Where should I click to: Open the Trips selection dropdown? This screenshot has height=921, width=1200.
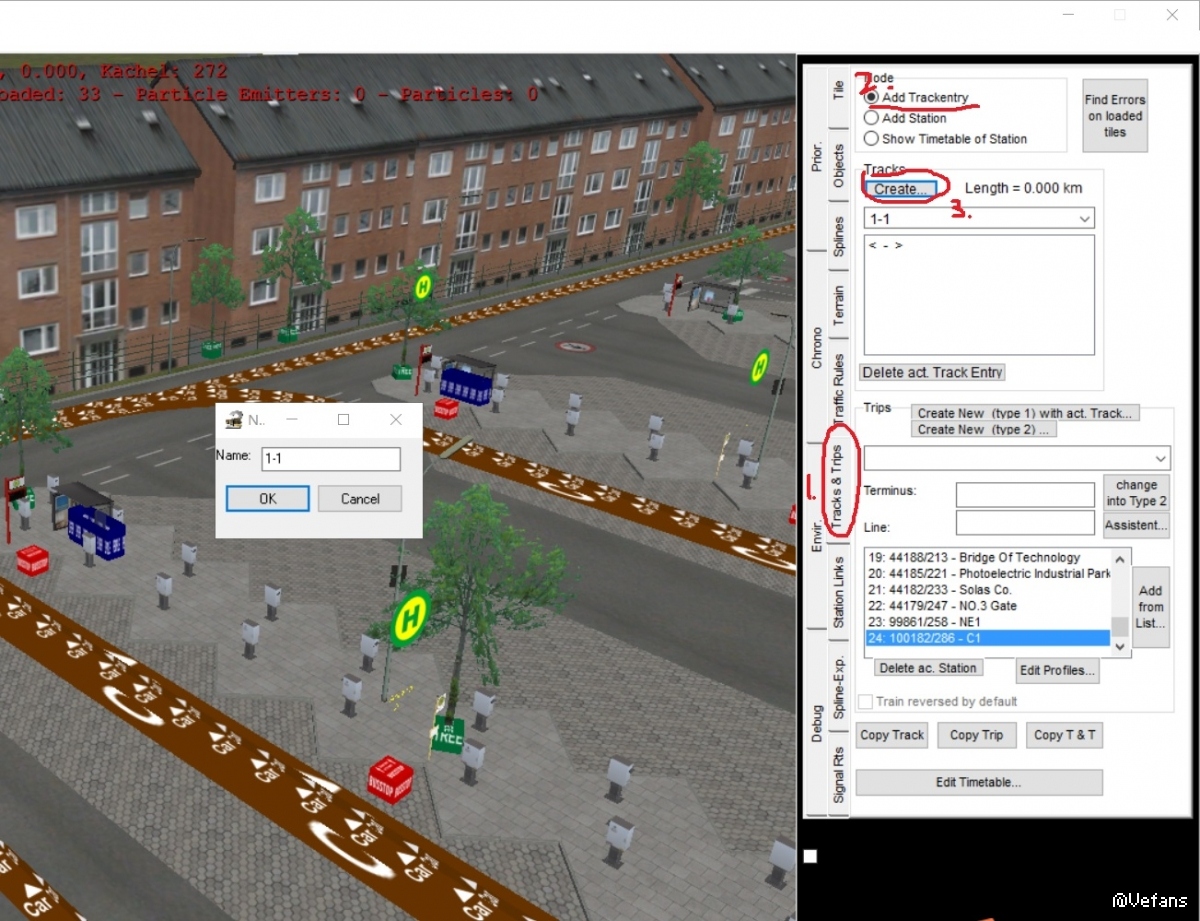[1159, 458]
